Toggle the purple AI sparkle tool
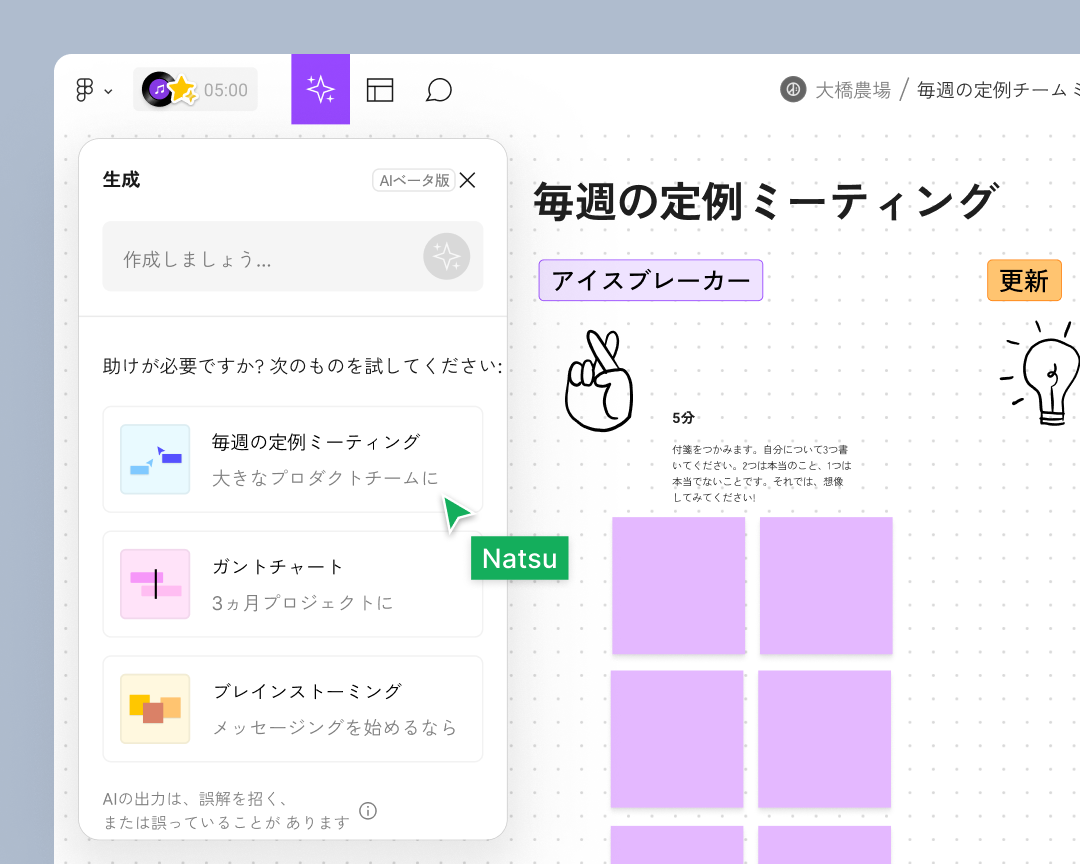 (320, 89)
